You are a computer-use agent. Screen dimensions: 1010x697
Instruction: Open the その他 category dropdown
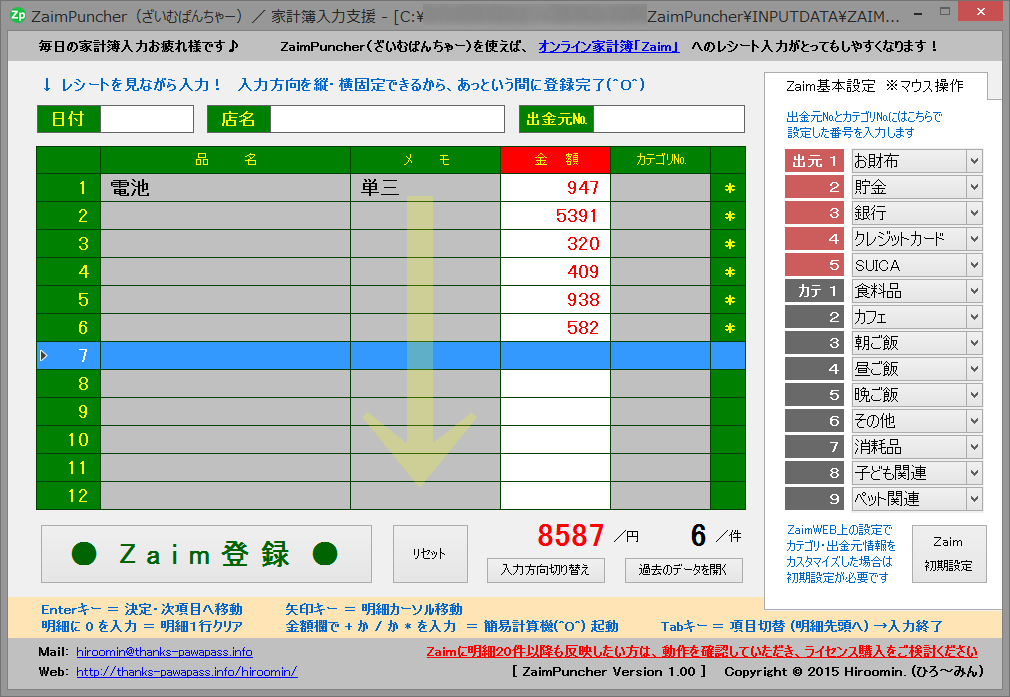[974, 421]
